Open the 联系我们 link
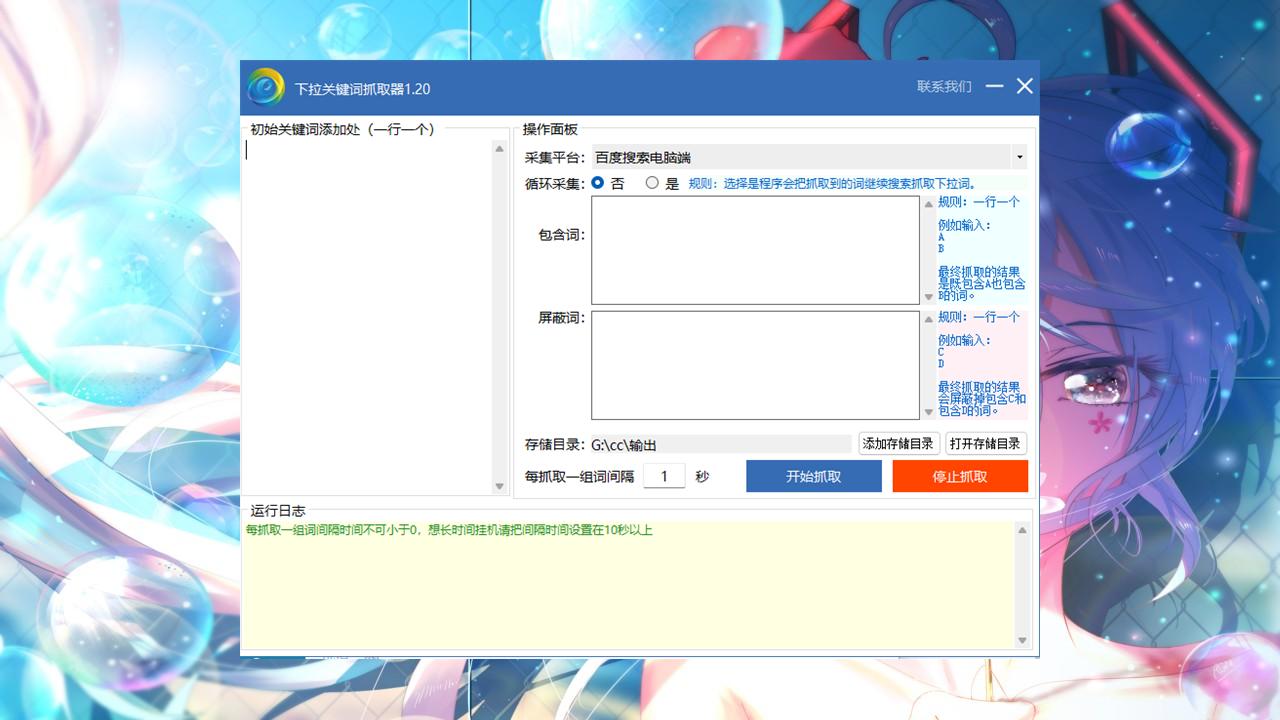 pyautogui.click(x=944, y=87)
